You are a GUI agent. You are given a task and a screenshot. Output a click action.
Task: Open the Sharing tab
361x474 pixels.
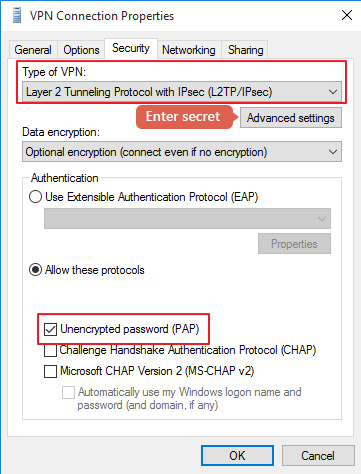(x=245, y=50)
